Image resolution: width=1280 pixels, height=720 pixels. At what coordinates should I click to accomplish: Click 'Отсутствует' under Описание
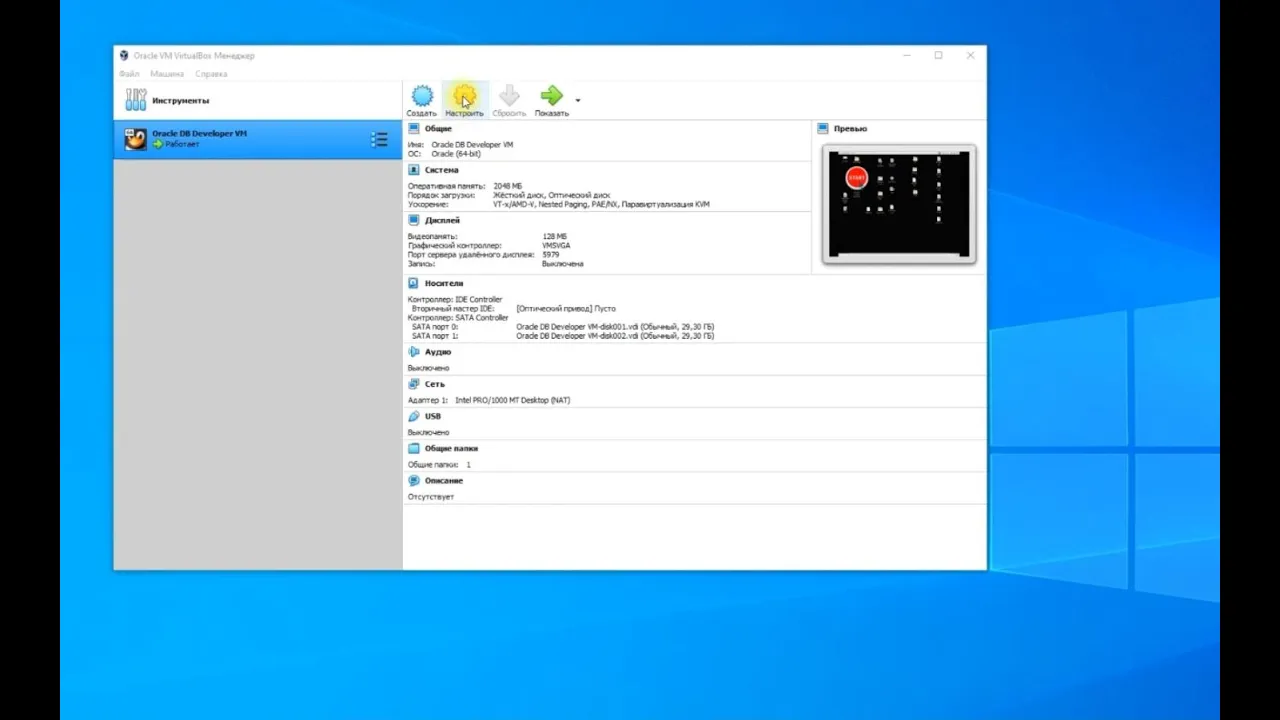431,497
